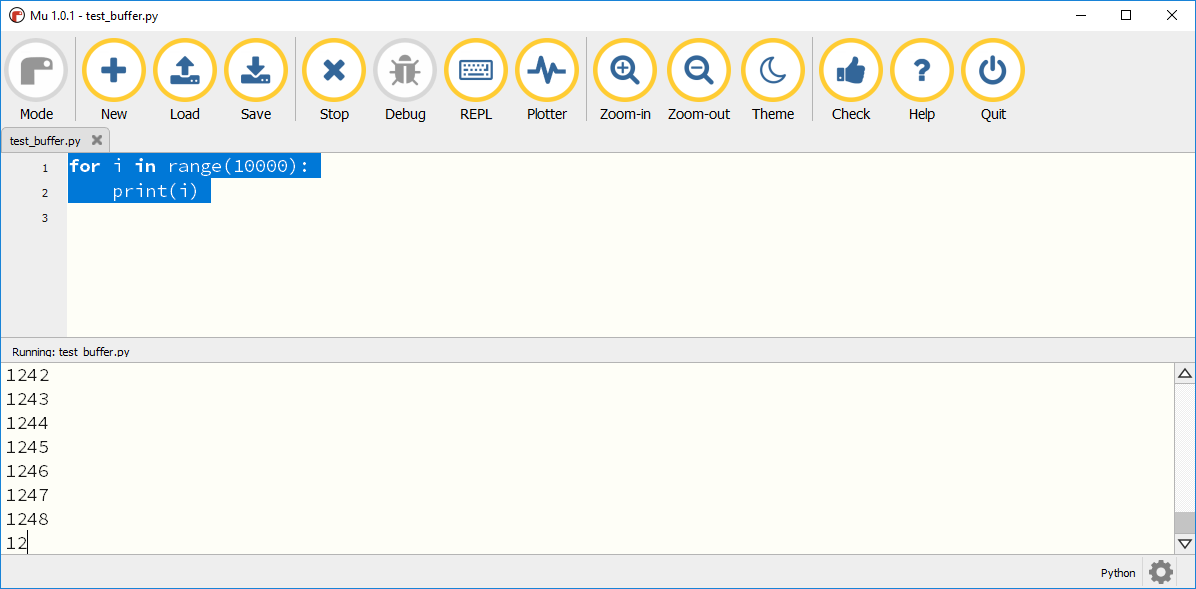The height and width of the screenshot is (589, 1196).
Task: Check the code for errors
Action: pos(850,80)
